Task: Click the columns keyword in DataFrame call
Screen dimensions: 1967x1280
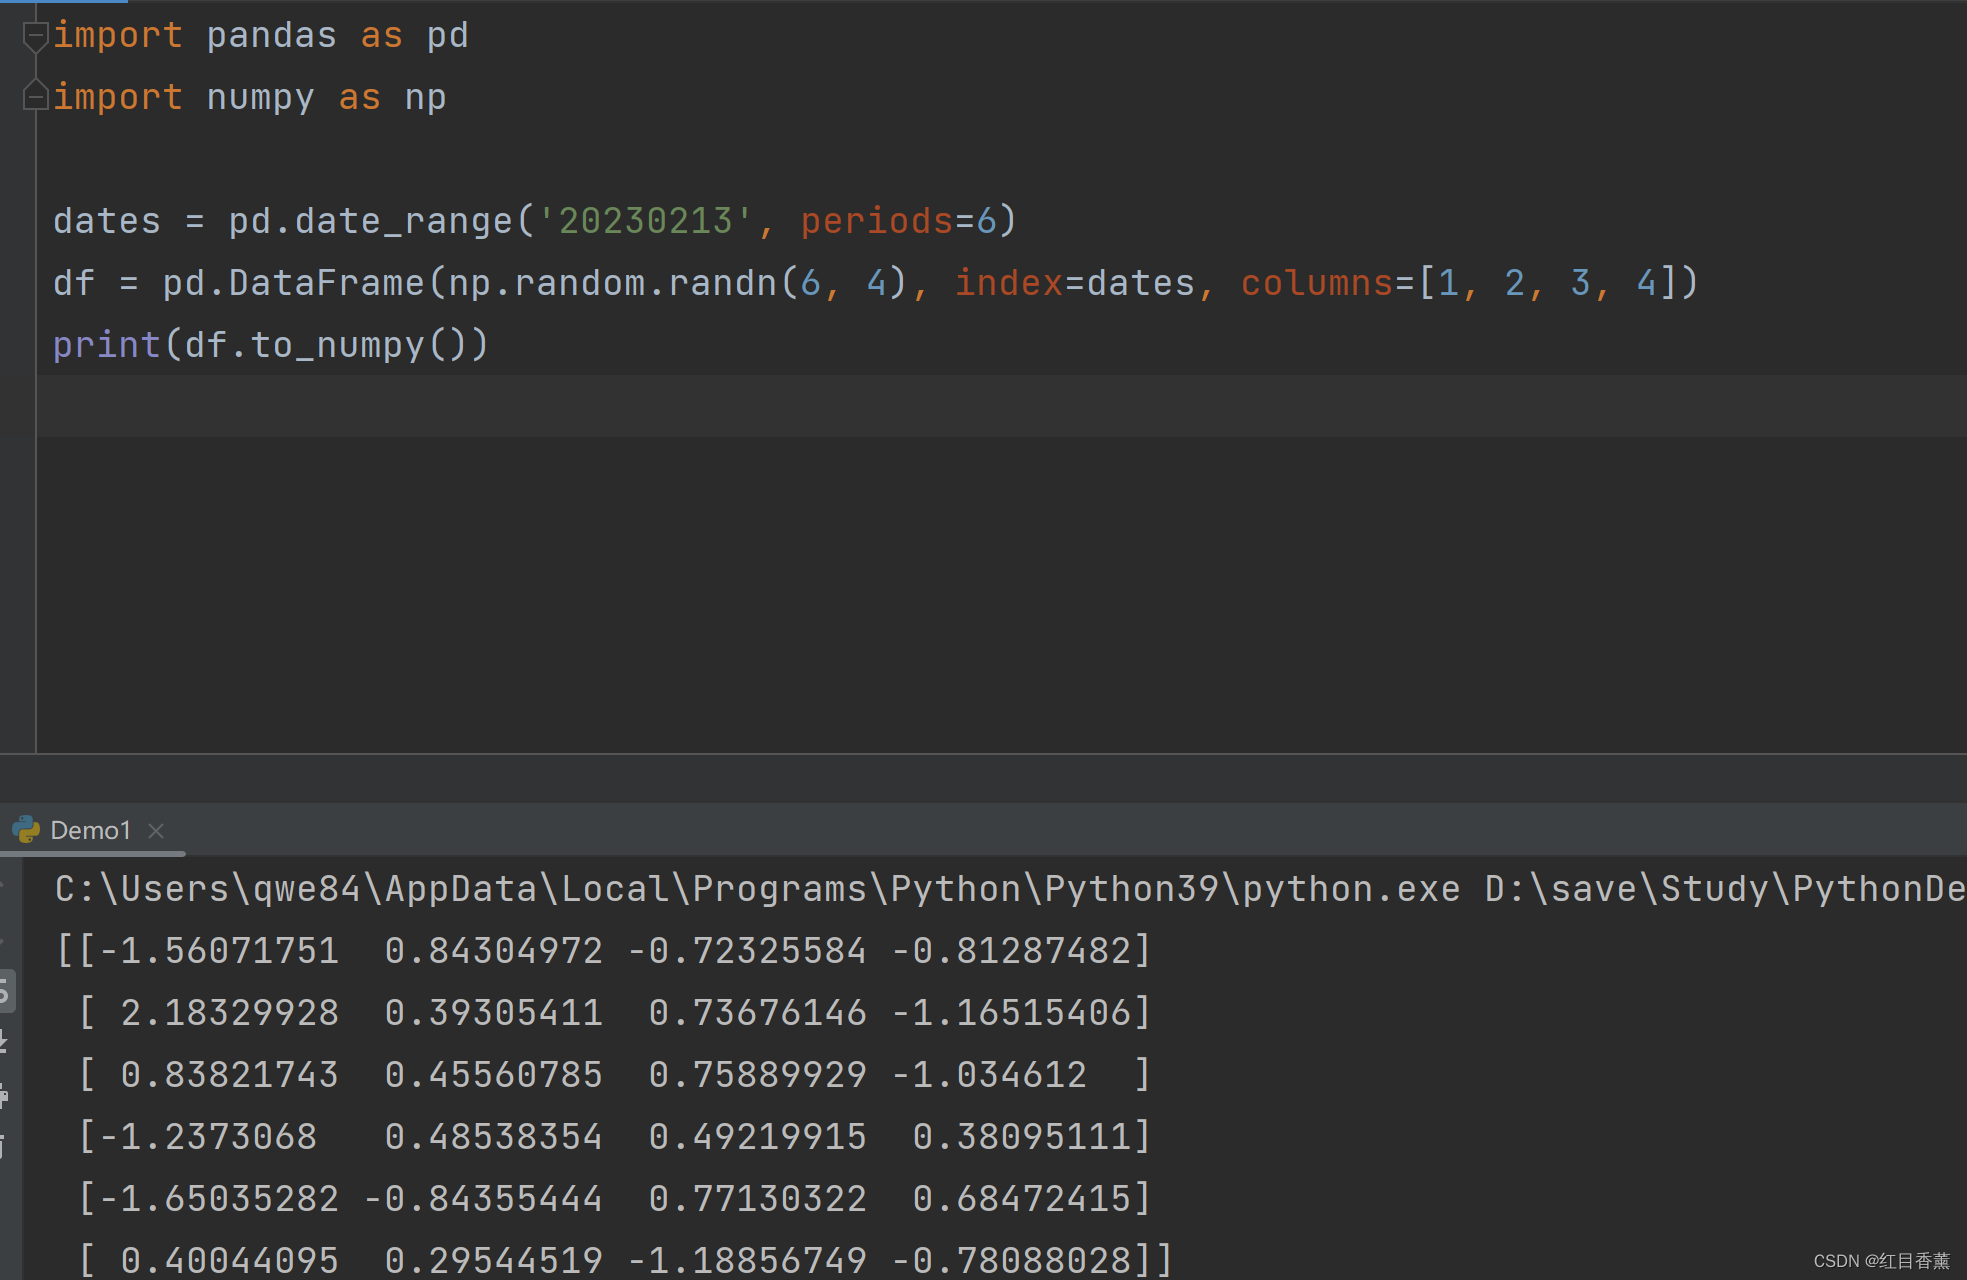Action: pyautogui.click(x=1316, y=283)
